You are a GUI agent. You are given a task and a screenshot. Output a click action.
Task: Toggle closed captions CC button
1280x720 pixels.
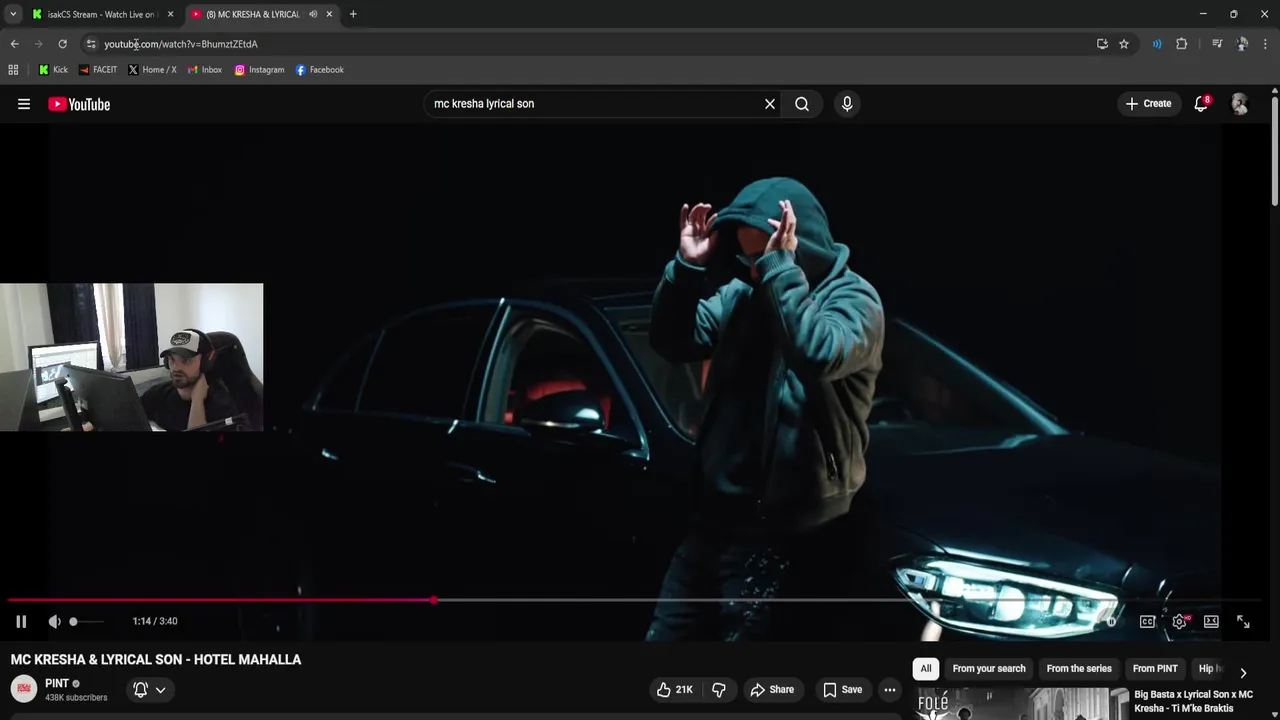[1147, 621]
